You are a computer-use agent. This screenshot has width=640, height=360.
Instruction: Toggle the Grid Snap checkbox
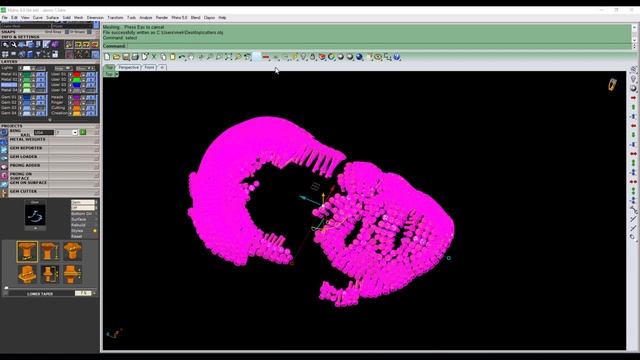pos(67,32)
